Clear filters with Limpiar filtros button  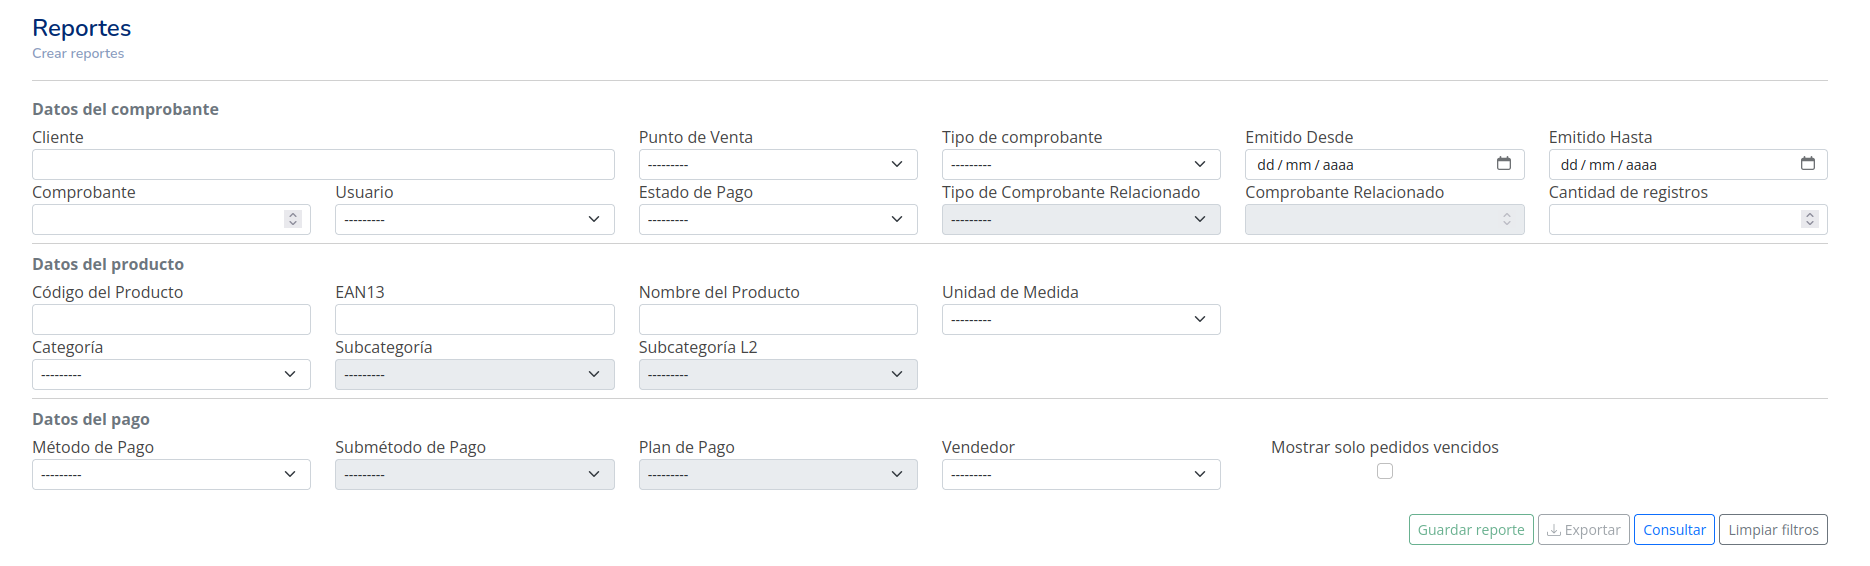1773,530
